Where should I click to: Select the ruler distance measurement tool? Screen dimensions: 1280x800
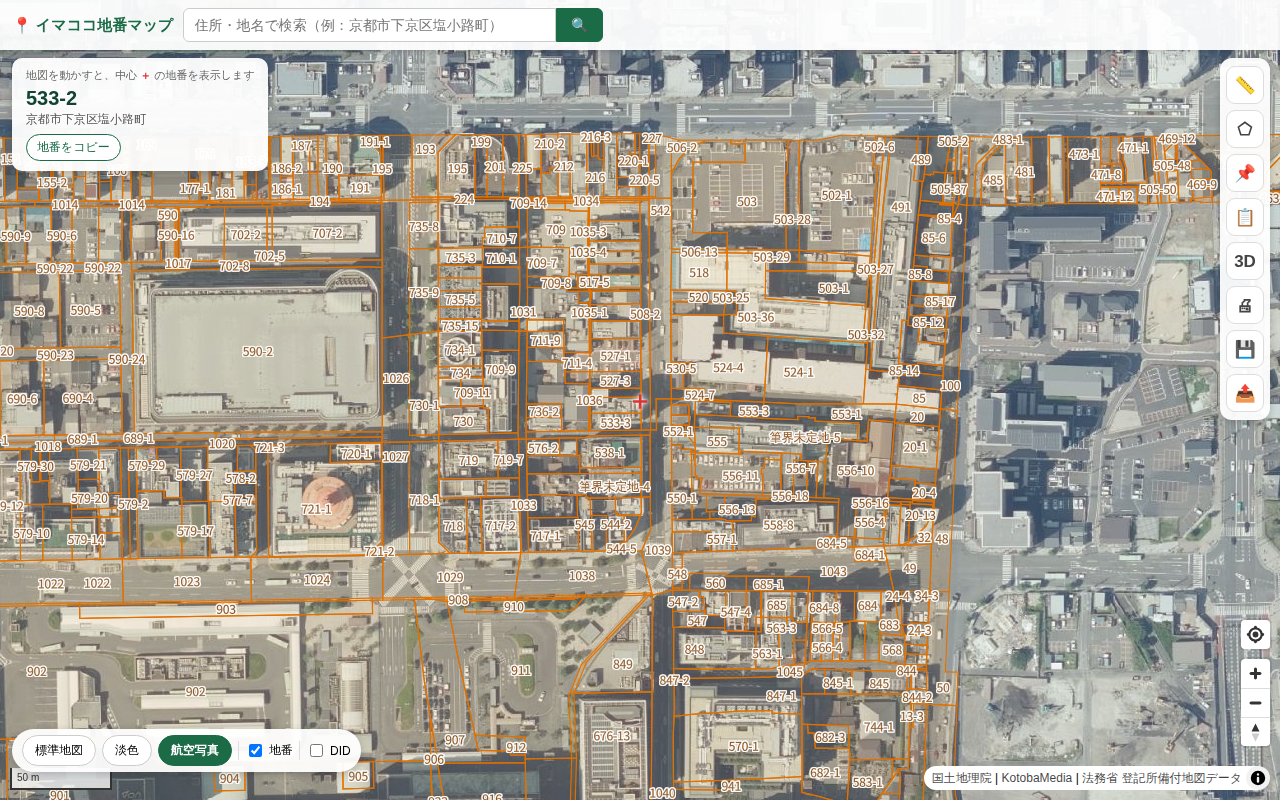click(1245, 85)
